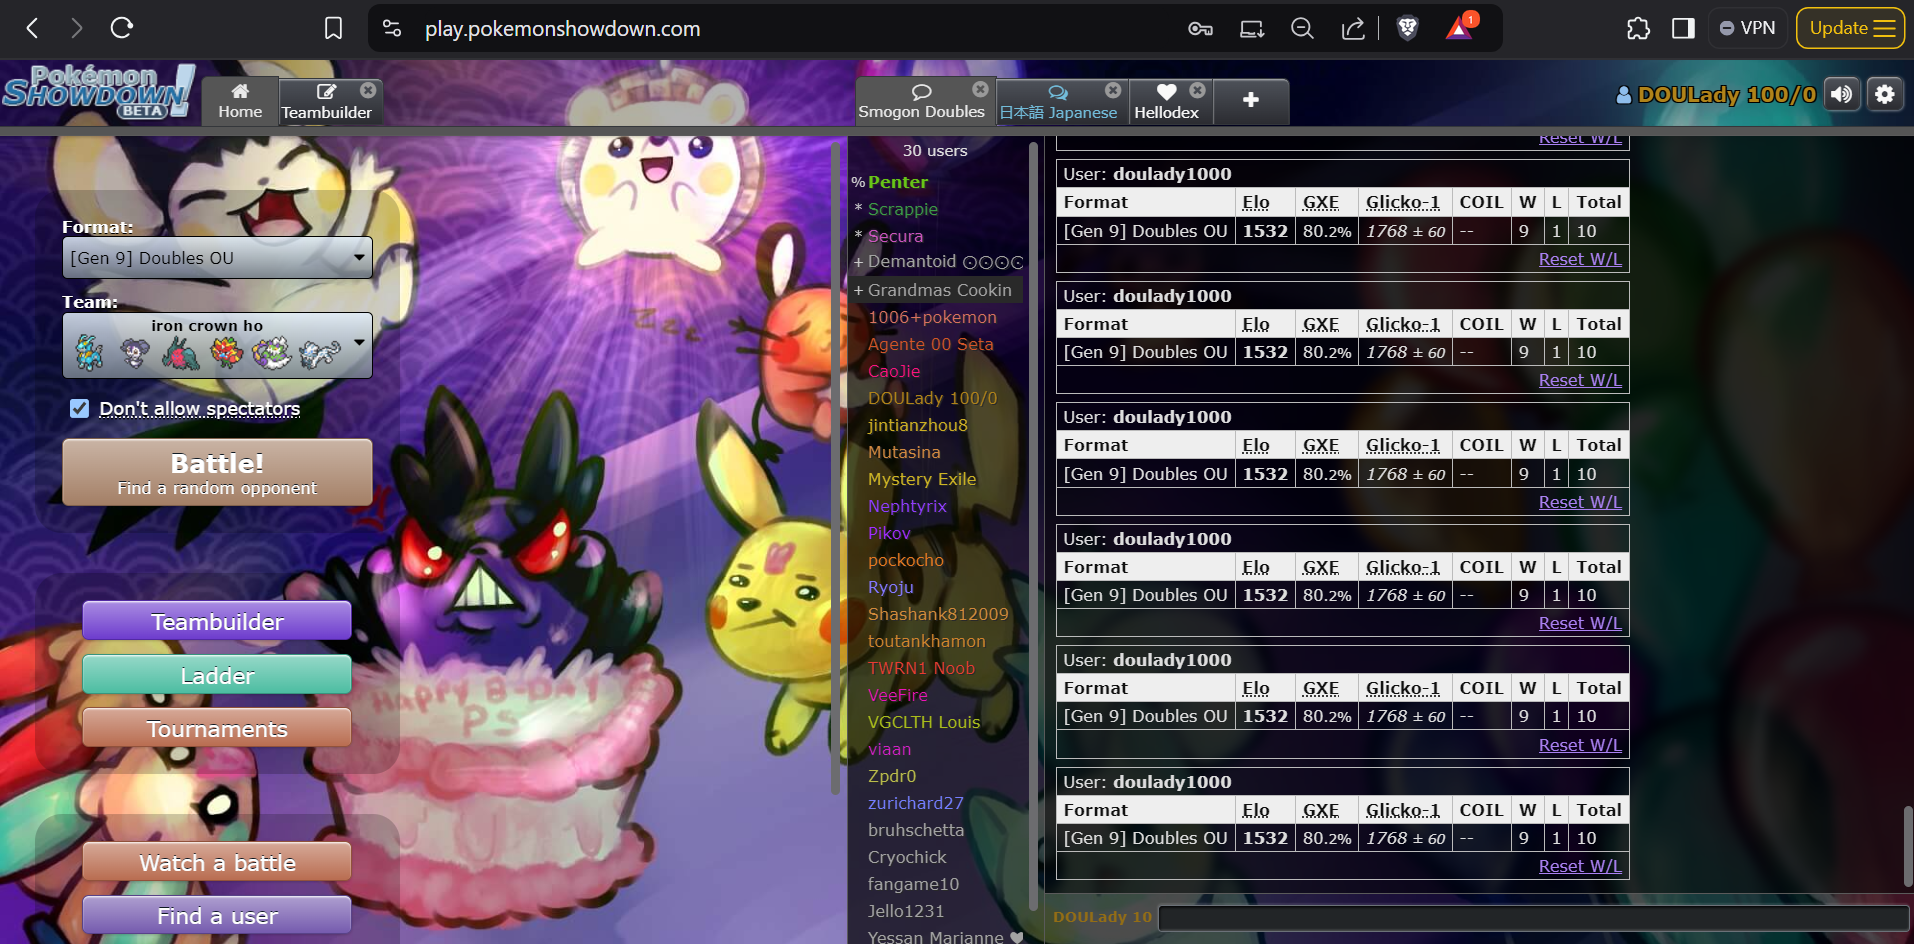Open team selector iron crown ho
This screenshot has width=1914, height=944.
pos(217,345)
